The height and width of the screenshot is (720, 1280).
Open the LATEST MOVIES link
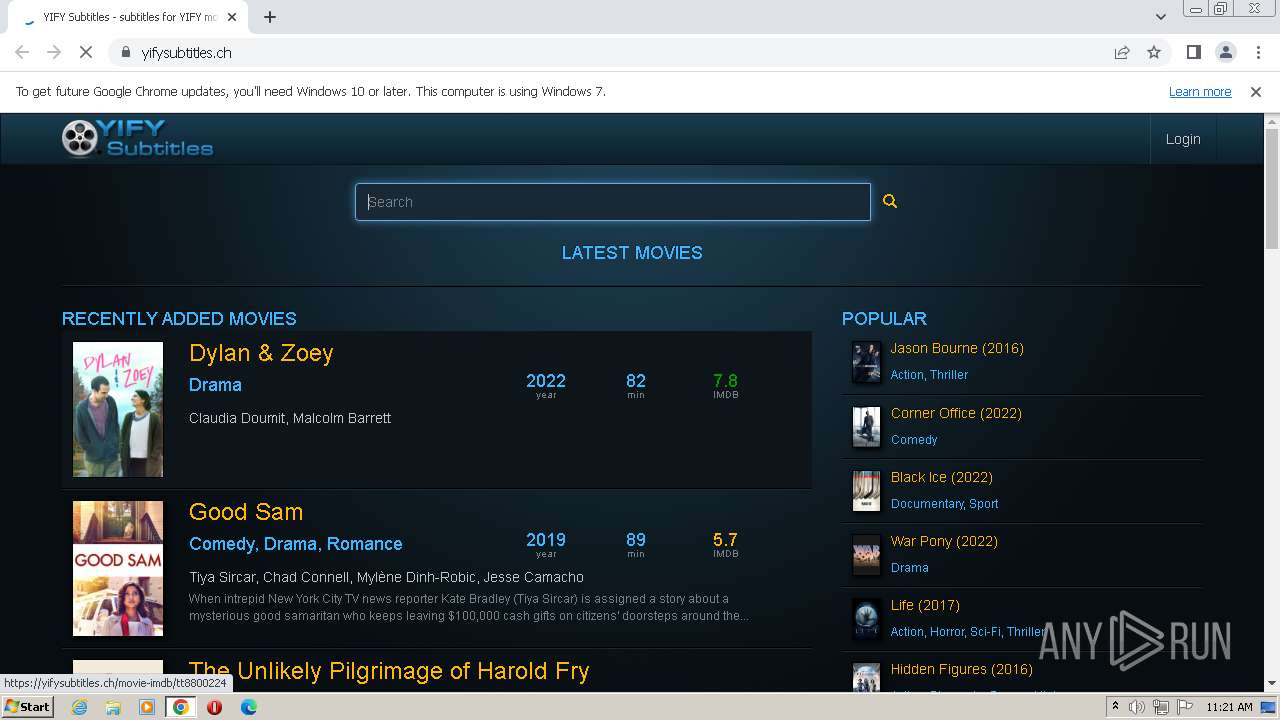632,253
